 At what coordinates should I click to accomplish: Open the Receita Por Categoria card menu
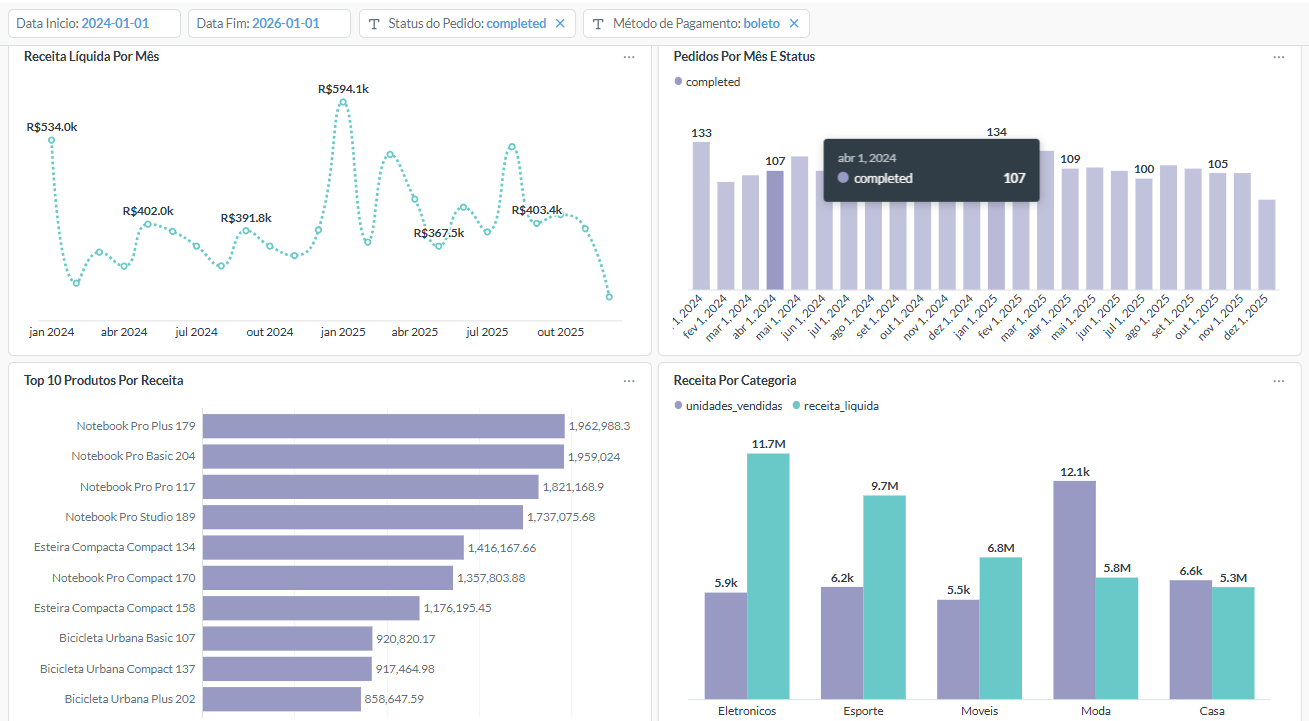[x=1279, y=381]
